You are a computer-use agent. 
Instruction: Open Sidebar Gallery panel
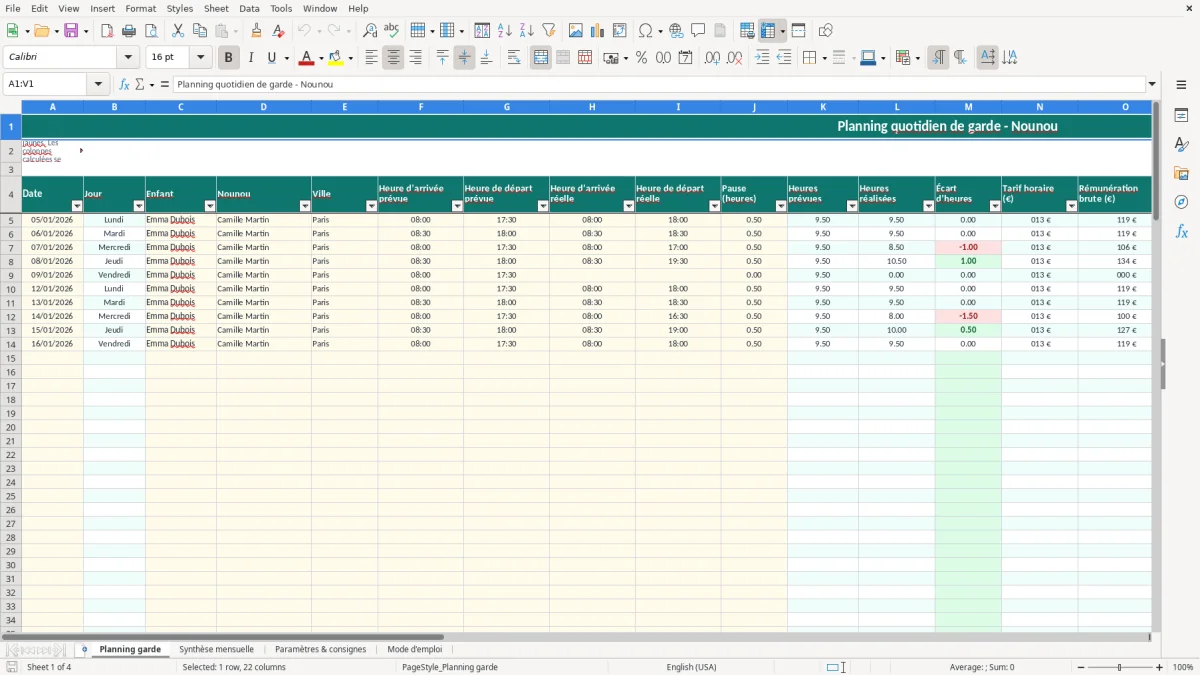[x=1181, y=174]
